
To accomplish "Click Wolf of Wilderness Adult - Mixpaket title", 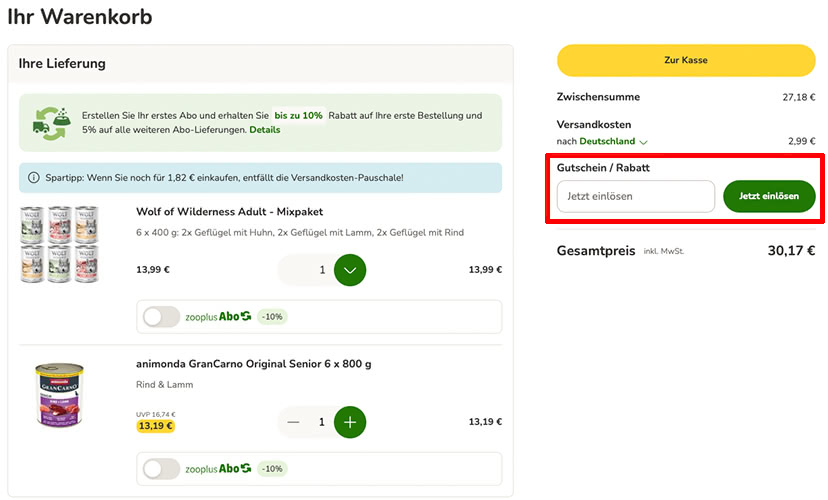I will (229, 212).
